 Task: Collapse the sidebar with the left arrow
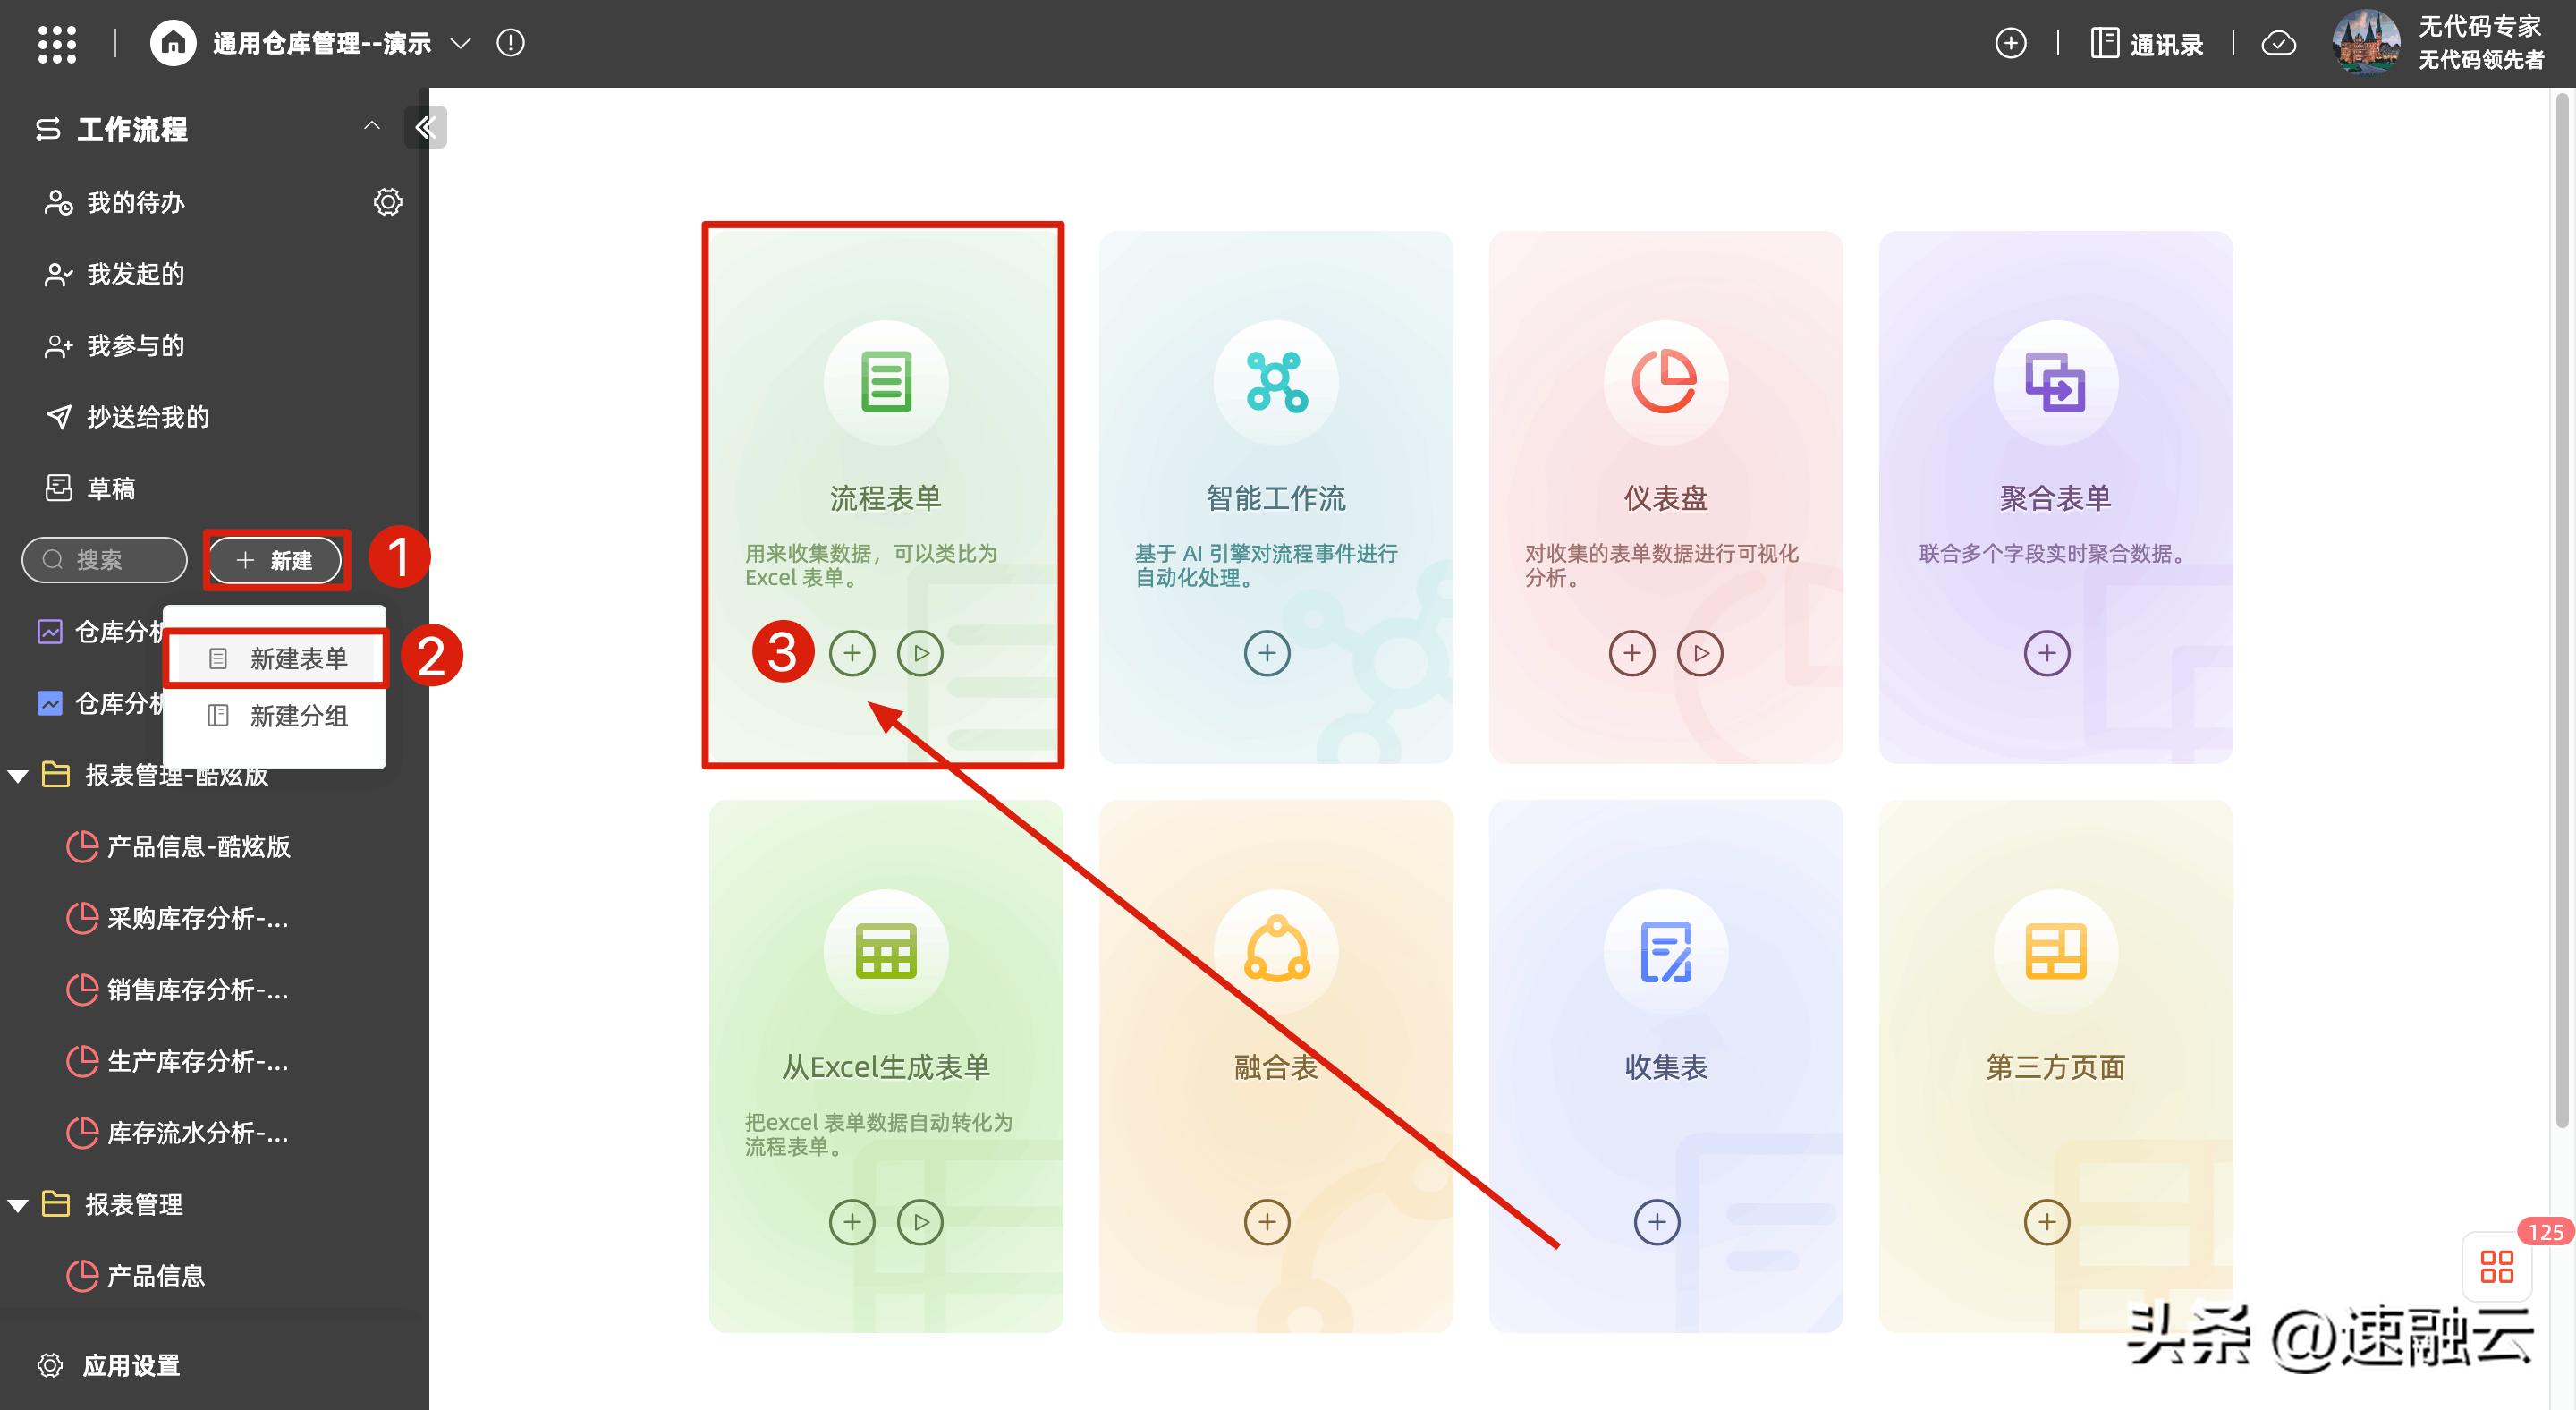[425, 126]
